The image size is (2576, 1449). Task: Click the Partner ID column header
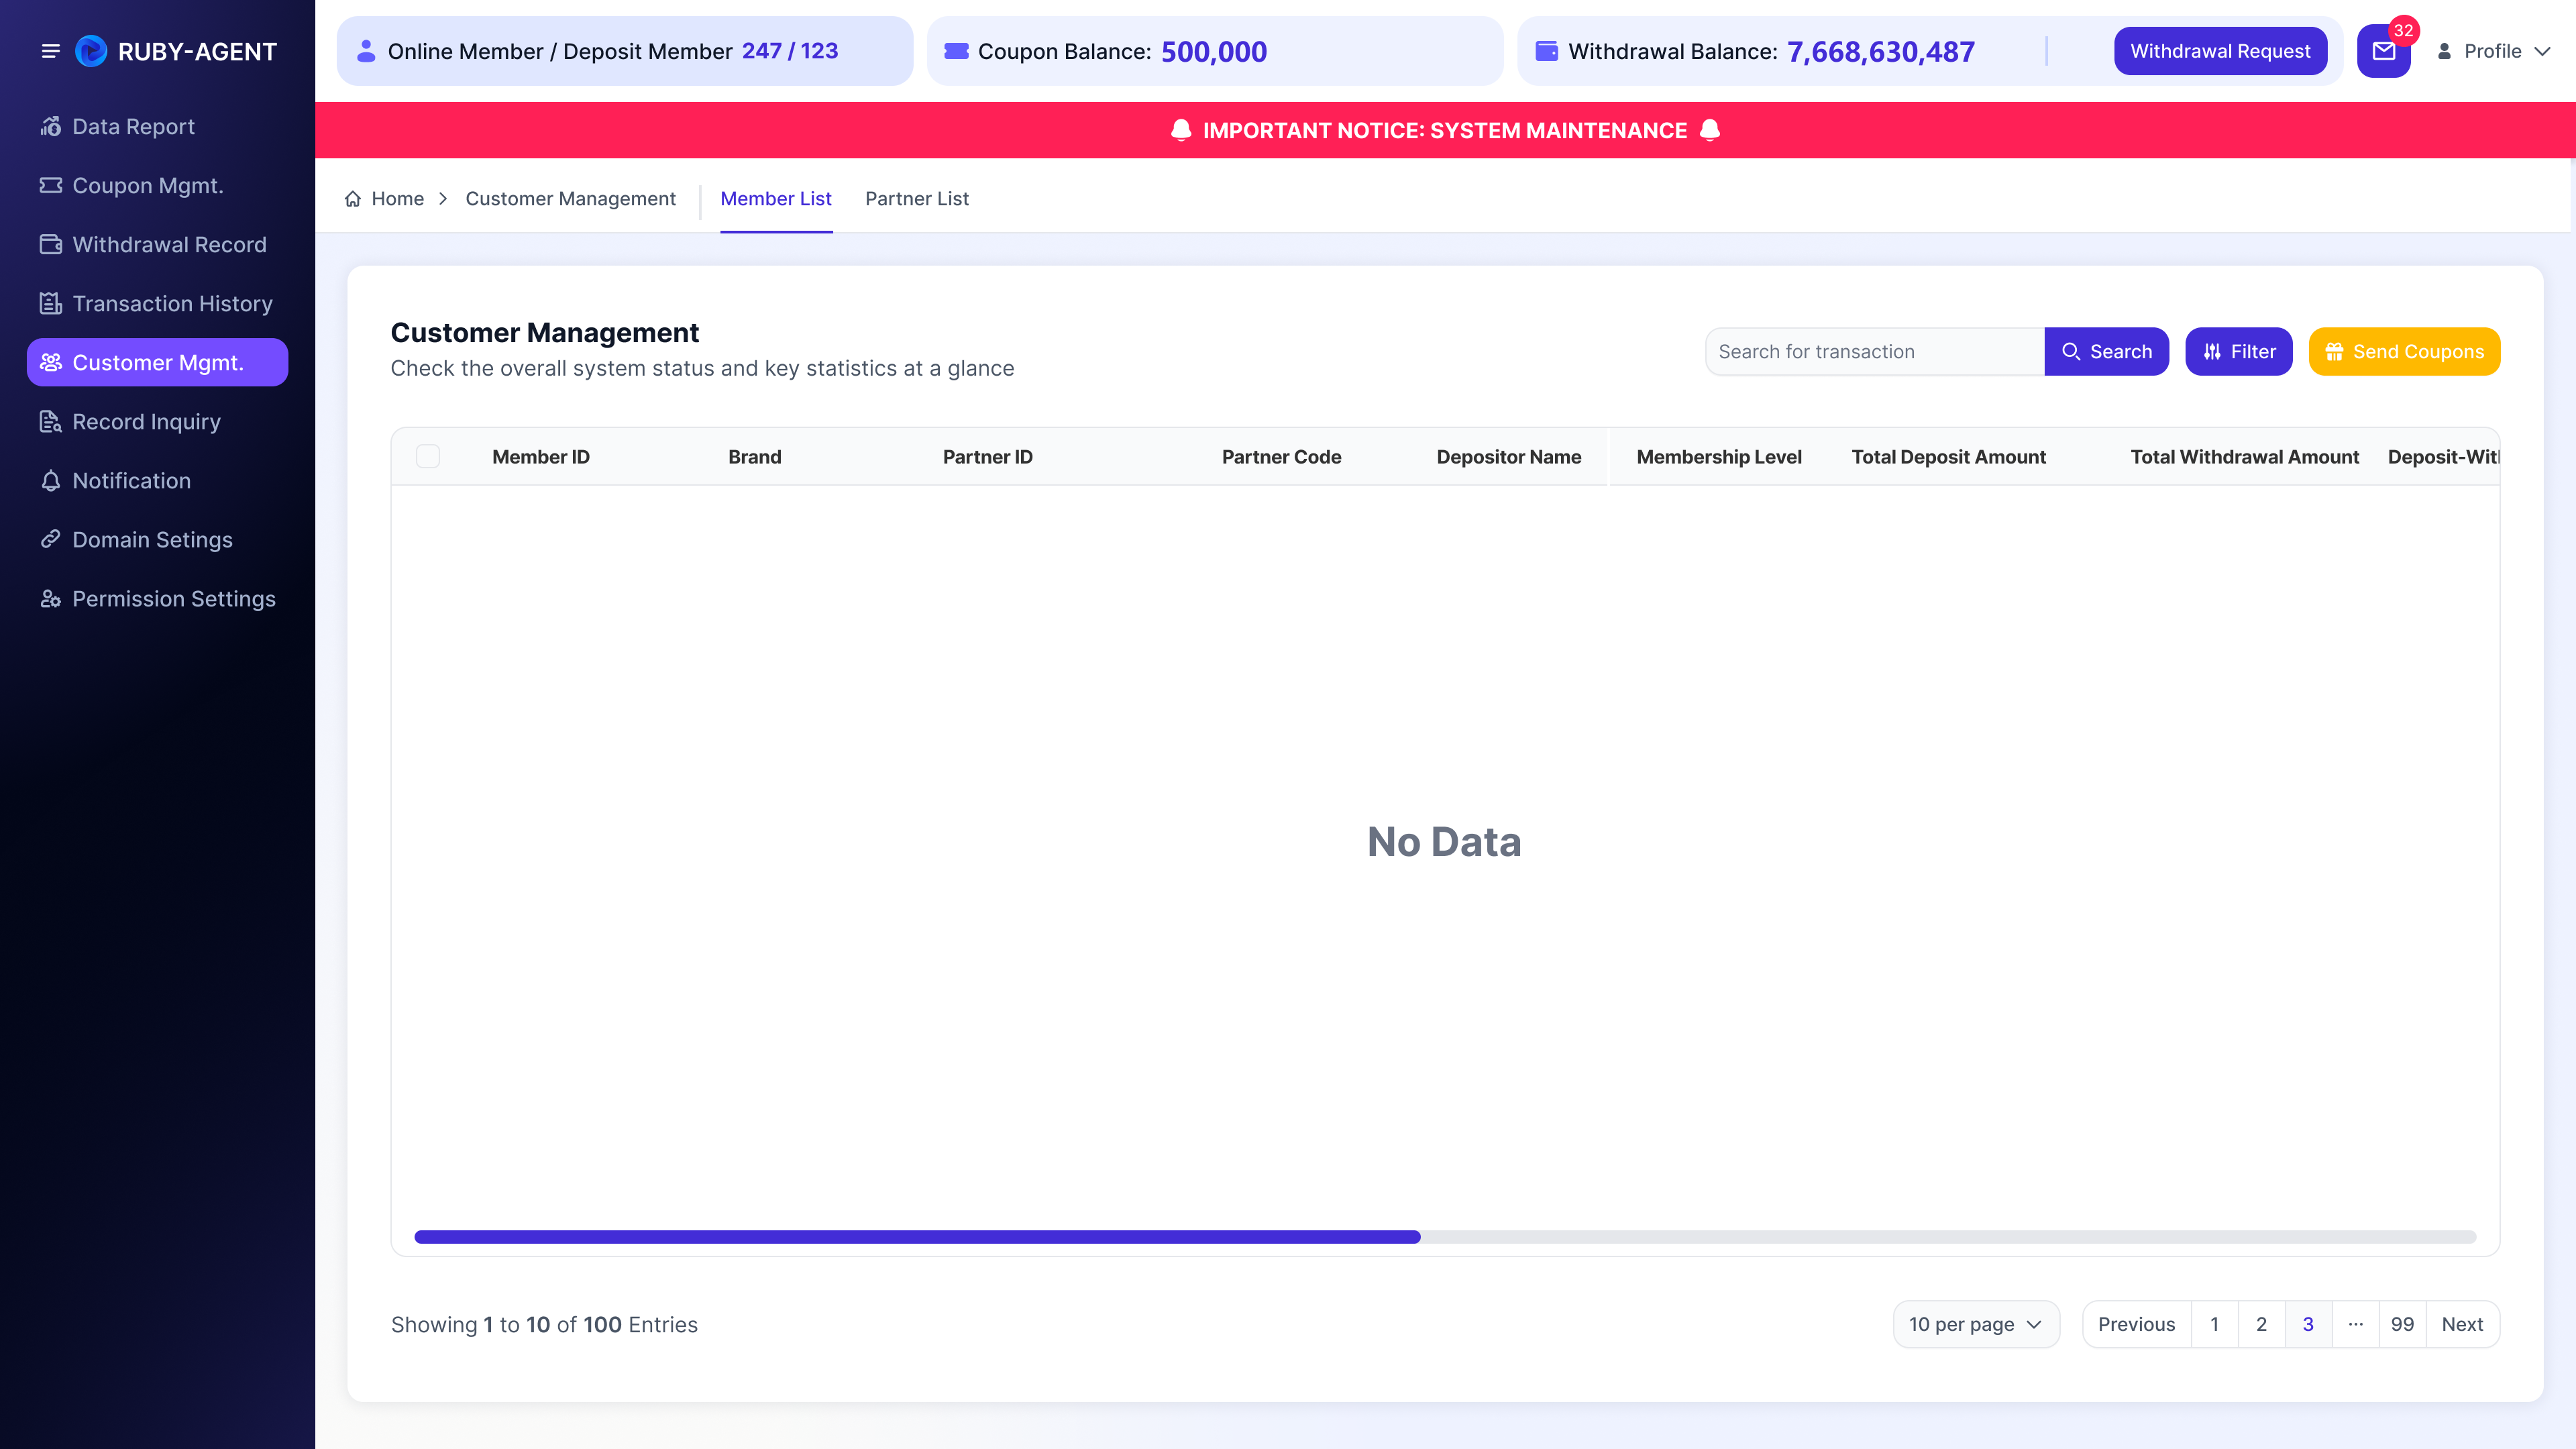[x=988, y=457]
